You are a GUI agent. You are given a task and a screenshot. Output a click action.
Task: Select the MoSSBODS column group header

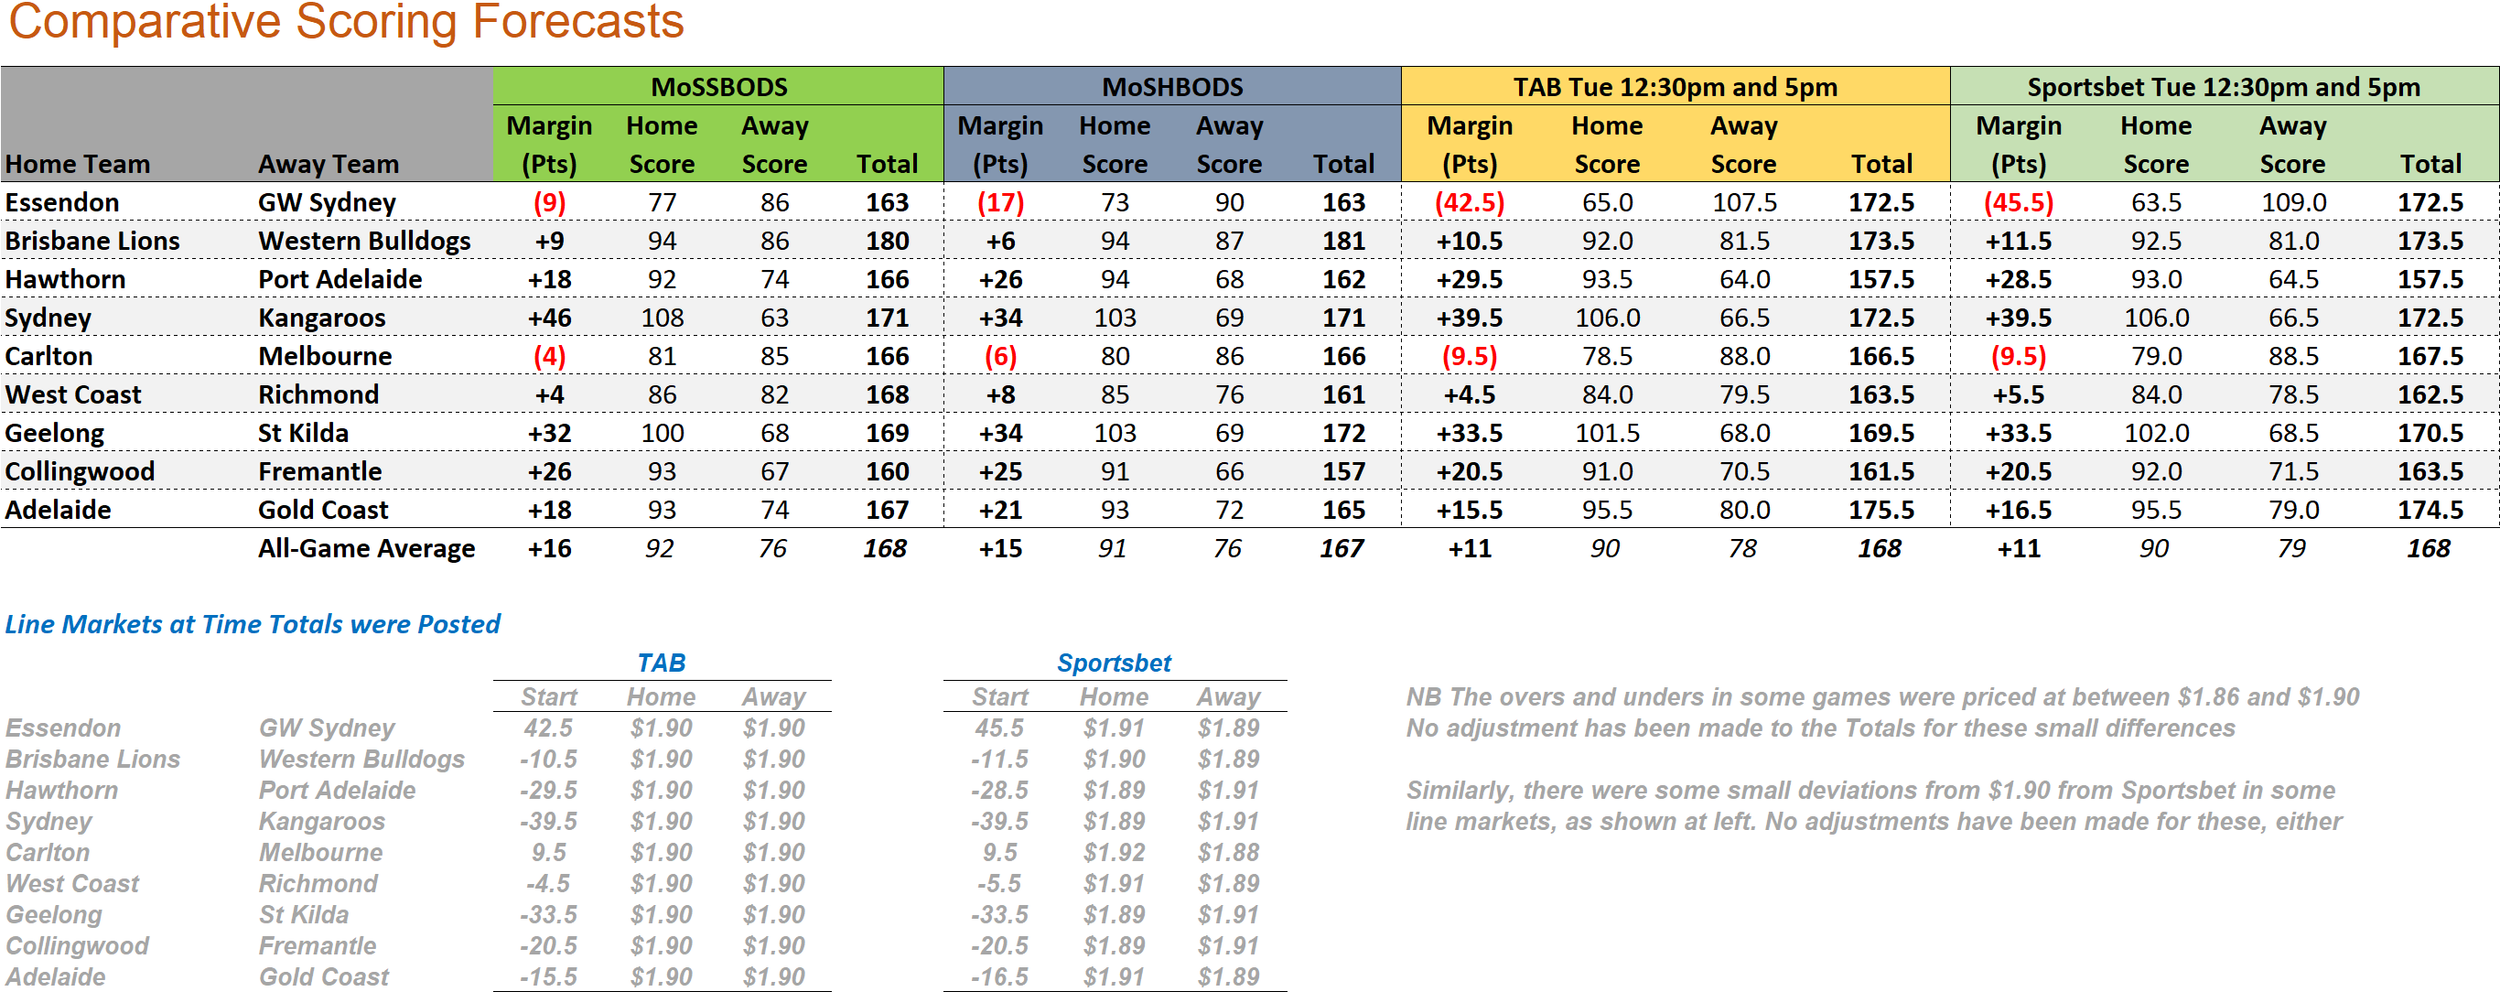718,87
